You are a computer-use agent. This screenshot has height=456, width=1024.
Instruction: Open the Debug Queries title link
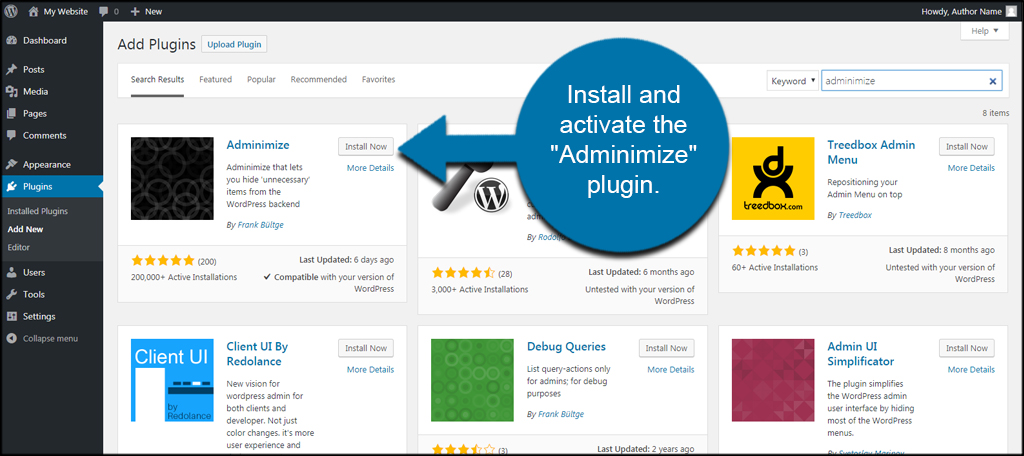click(x=566, y=347)
